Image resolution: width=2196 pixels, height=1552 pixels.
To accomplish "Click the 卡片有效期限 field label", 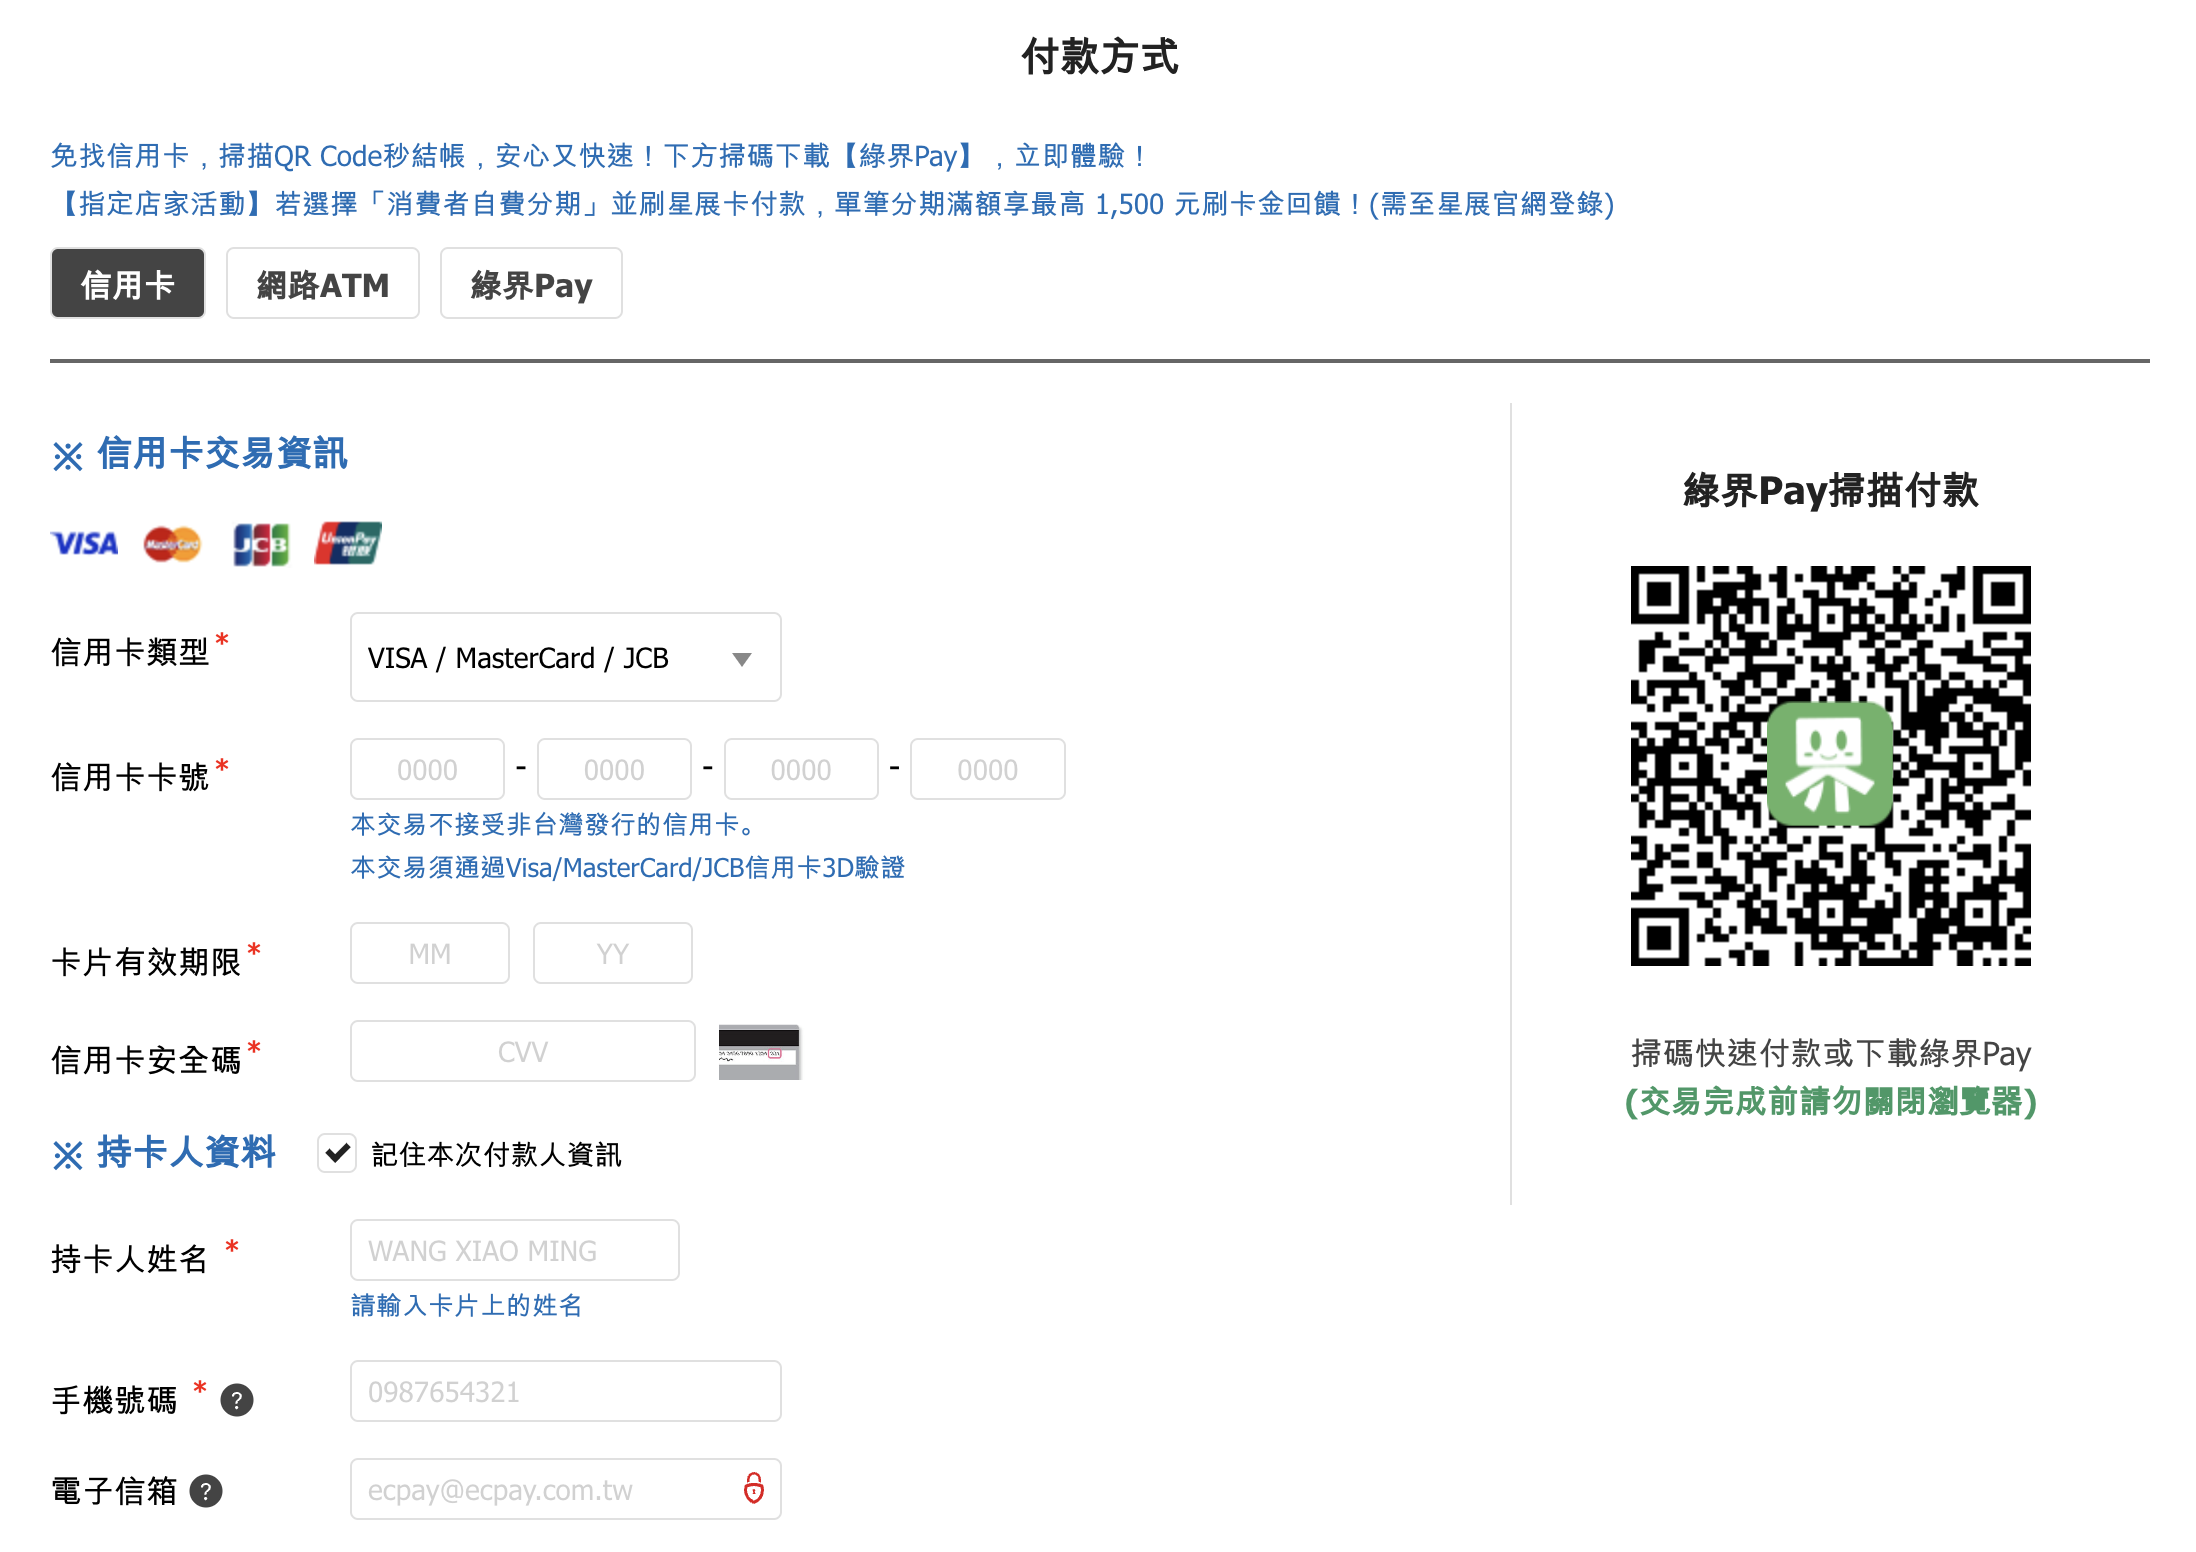I will coord(146,962).
